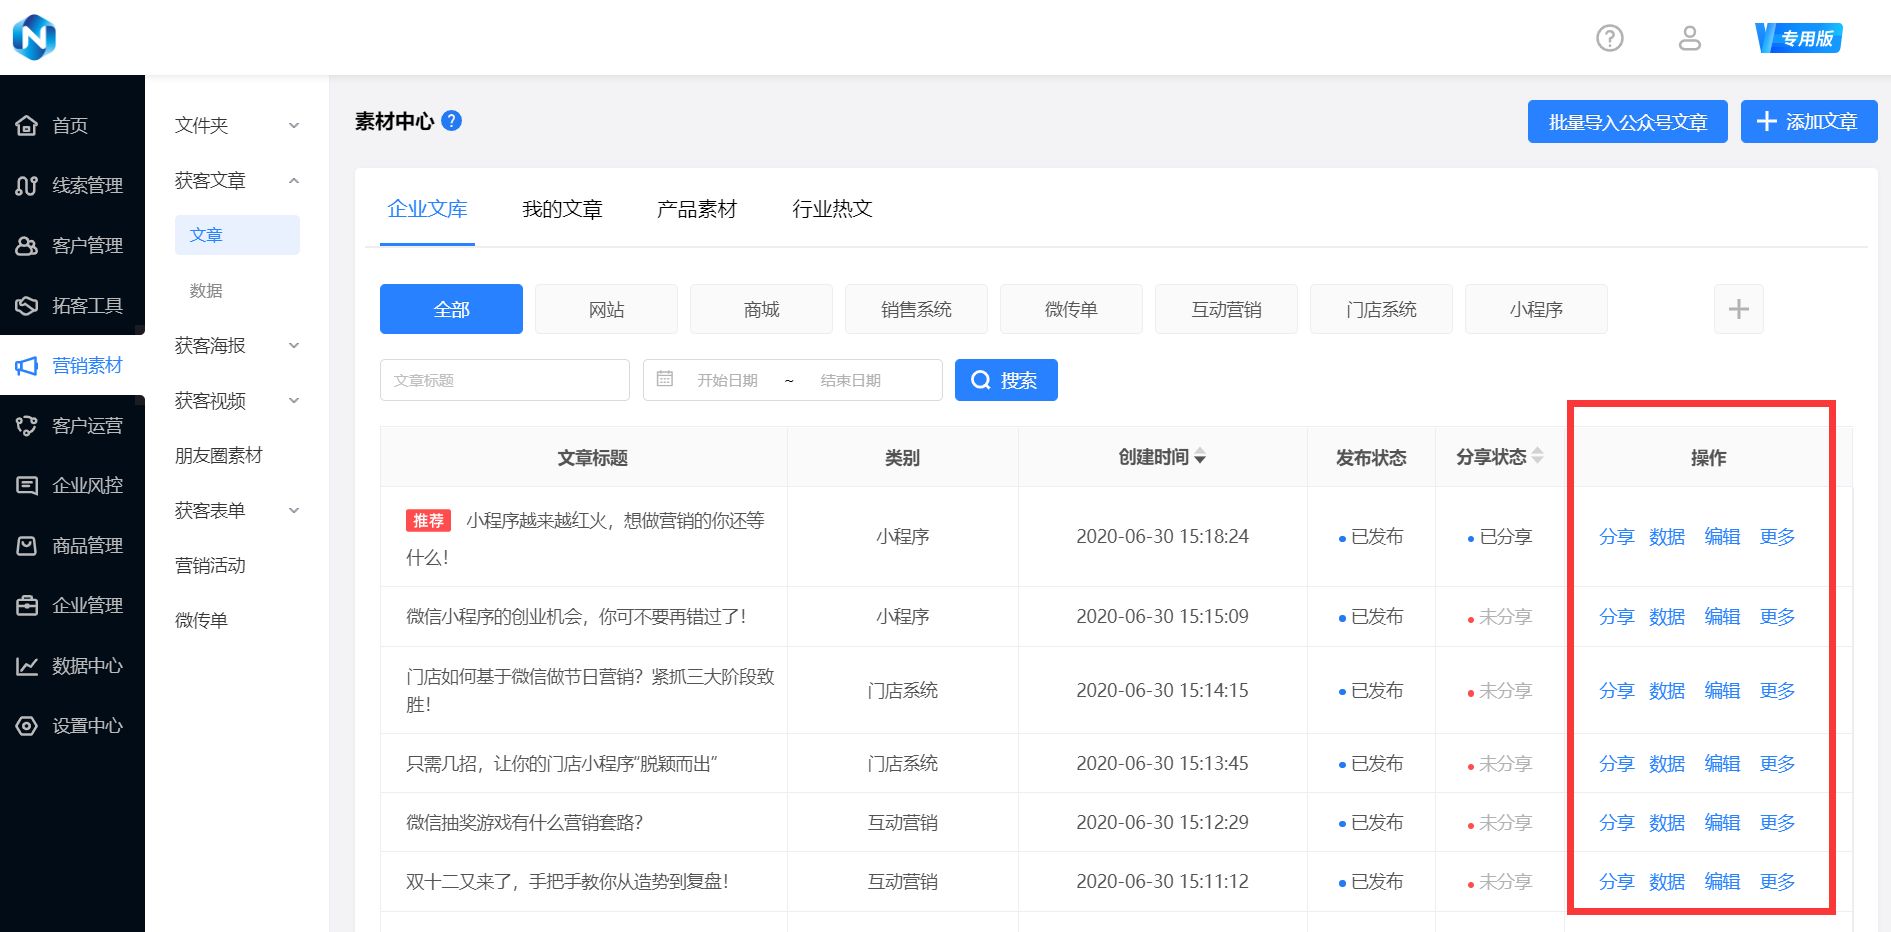Click title 双十二又来了，手把手教你从造势到复盘!

pos(567,882)
